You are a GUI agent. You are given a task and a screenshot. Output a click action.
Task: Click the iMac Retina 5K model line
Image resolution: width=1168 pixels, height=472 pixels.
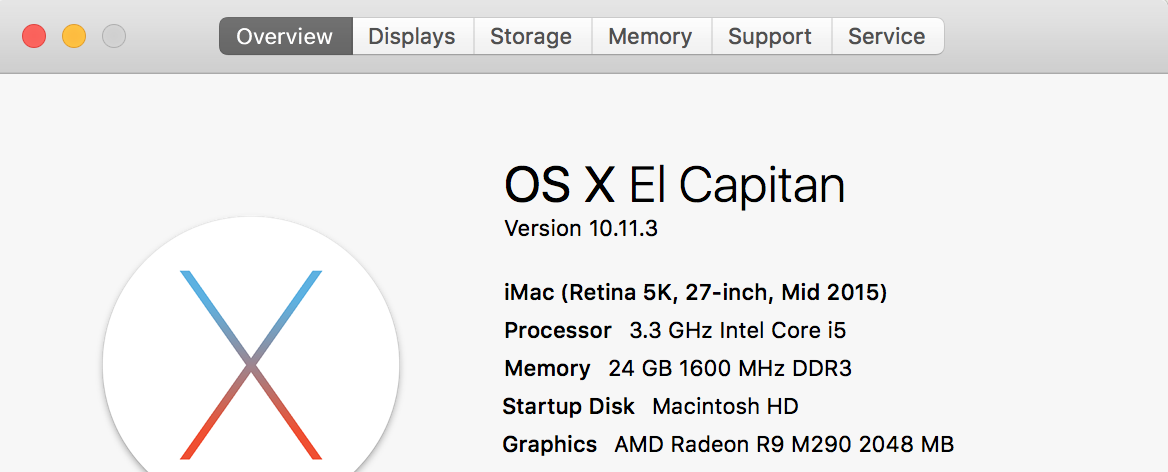695,293
